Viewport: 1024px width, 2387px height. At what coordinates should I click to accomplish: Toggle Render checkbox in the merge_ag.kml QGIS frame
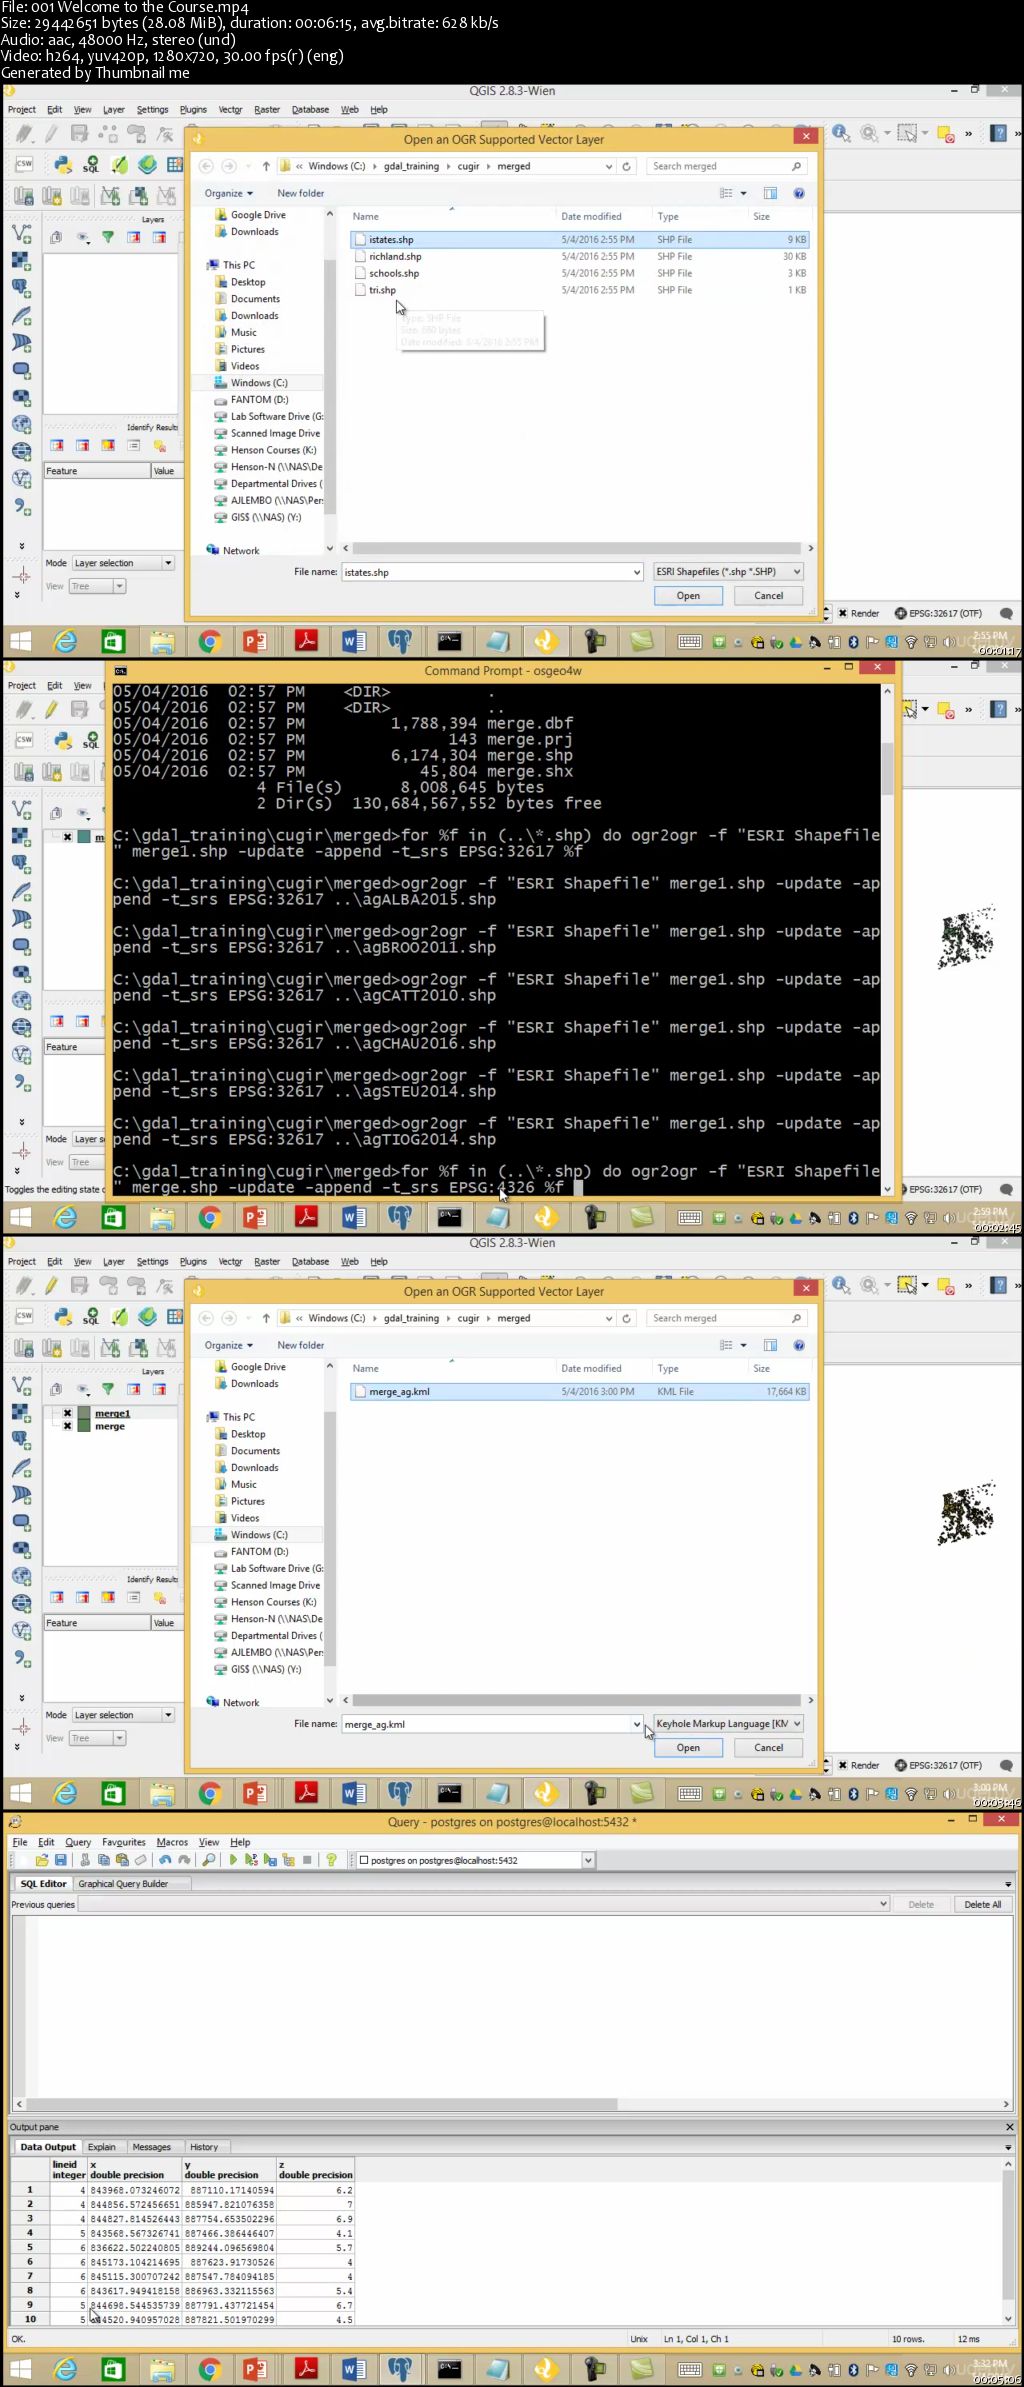(x=843, y=1765)
